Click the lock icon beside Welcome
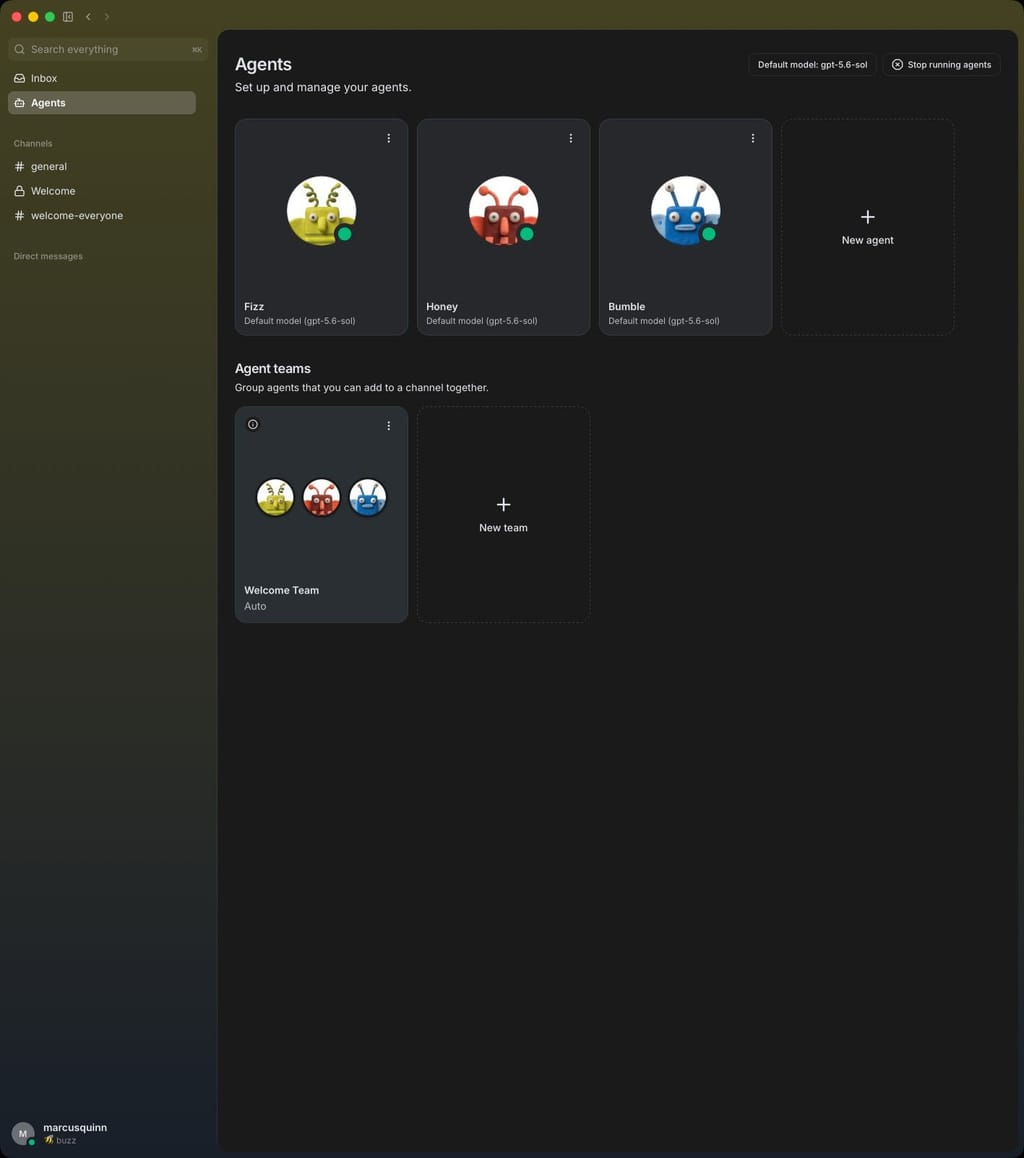This screenshot has width=1024, height=1158. (x=19, y=191)
